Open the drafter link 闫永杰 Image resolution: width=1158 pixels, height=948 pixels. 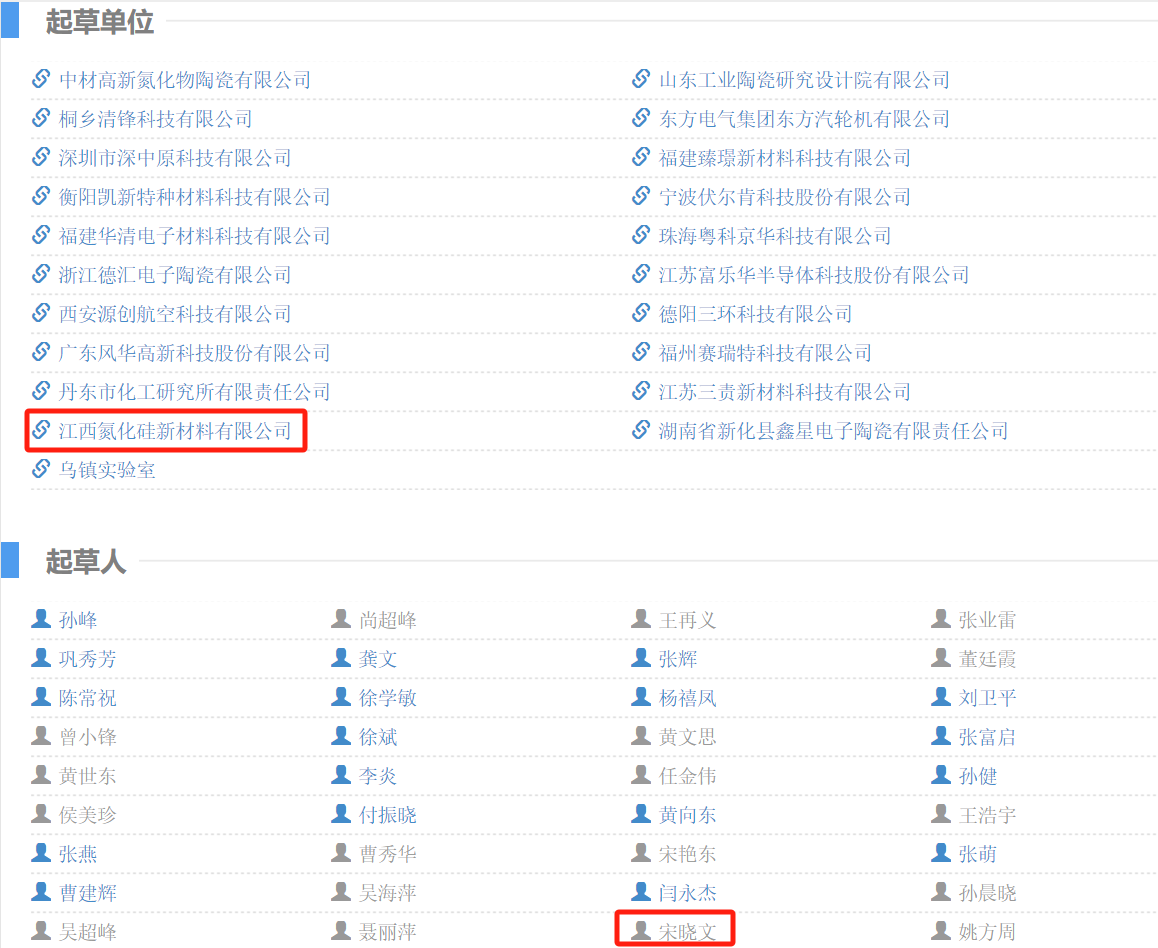point(688,893)
